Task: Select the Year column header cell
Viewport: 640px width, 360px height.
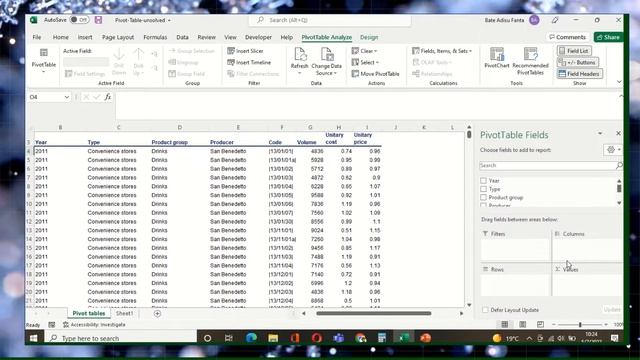Action: [x=60, y=142]
